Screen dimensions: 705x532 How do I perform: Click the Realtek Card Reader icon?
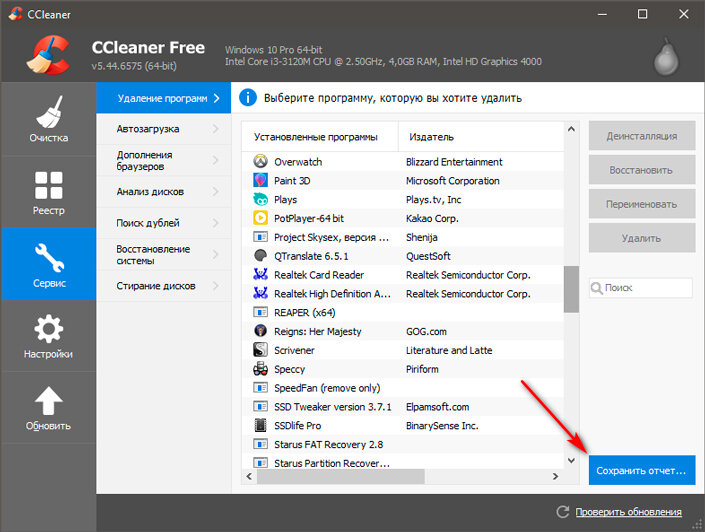pyautogui.click(x=260, y=274)
